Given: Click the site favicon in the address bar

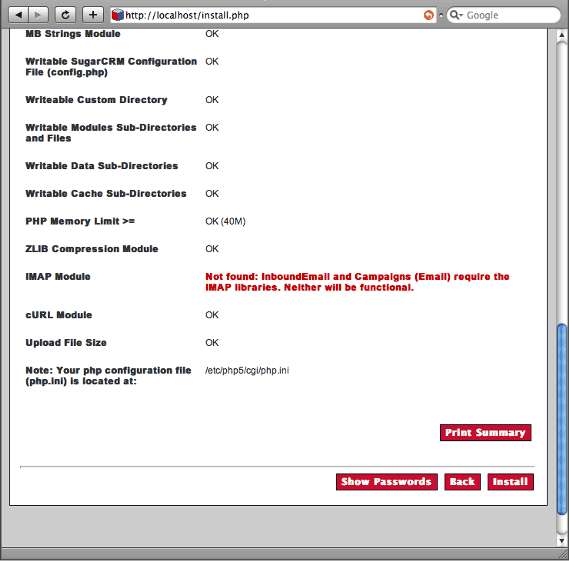Looking at the screenshot, I should (118, 15).
